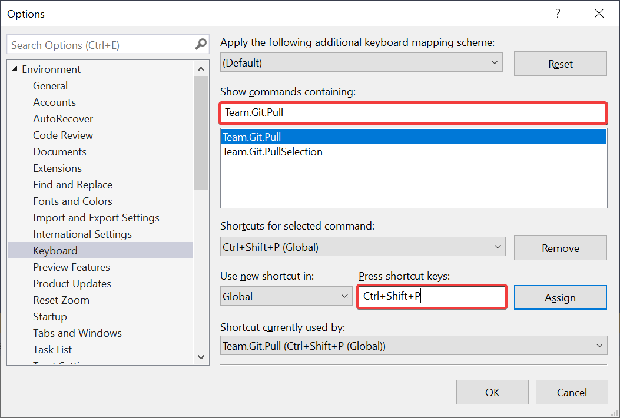Collapse the Environment tree node
The width and height of the screenshot is (620, 418).
pyautogui.click(x=14, y=69)
